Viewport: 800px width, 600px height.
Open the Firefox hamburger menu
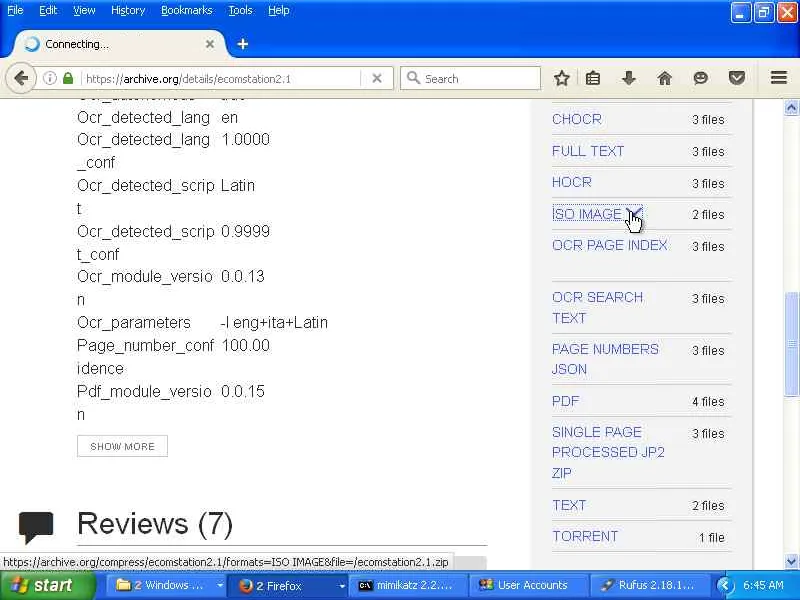tap(779, 78)
